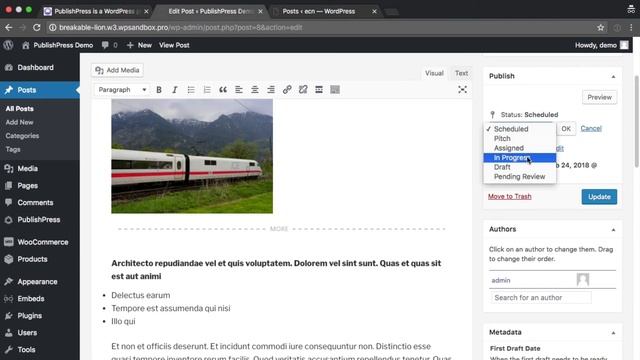Insert Read More tag icon
640x360 pixels.
pyautogui.click(x=319, y=90)
